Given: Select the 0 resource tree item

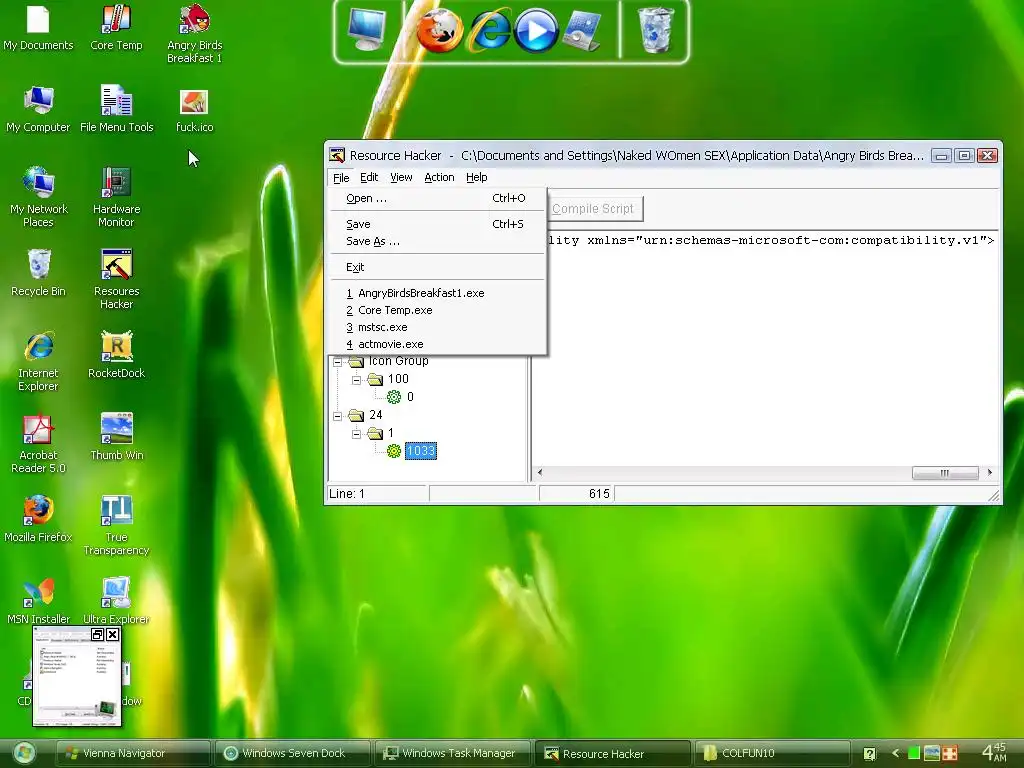Looking at the screenshot, I should point(410,396).
